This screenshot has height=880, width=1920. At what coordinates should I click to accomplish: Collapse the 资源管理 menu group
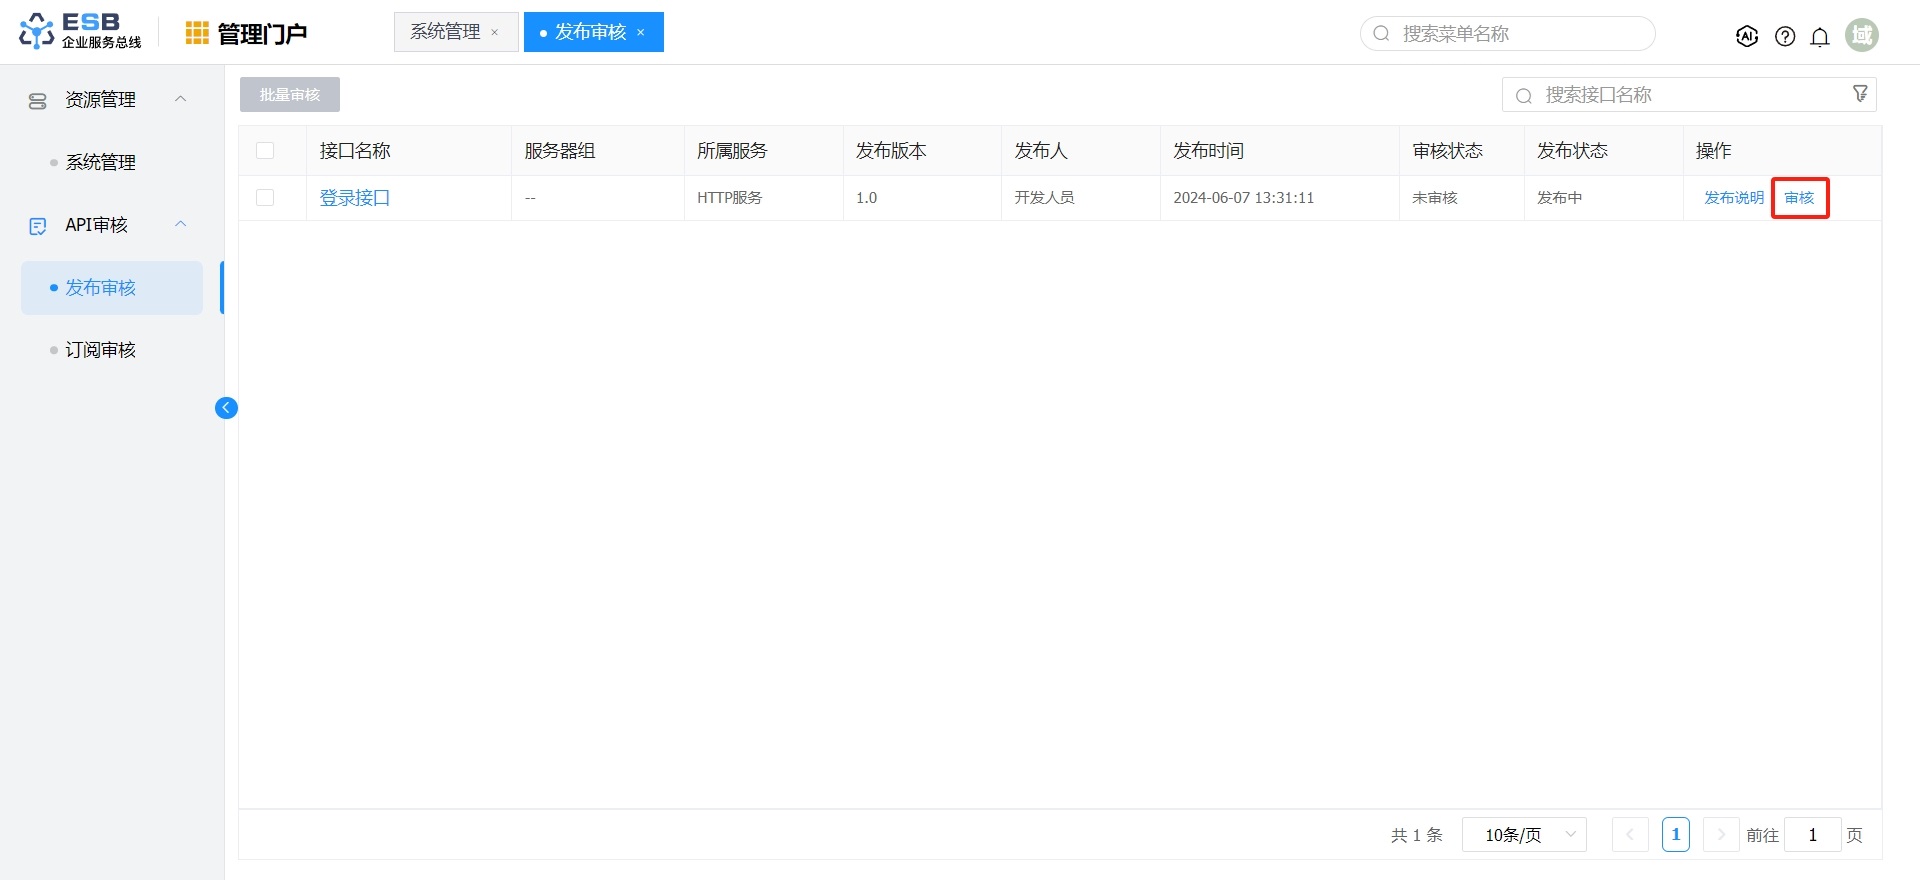181,99
